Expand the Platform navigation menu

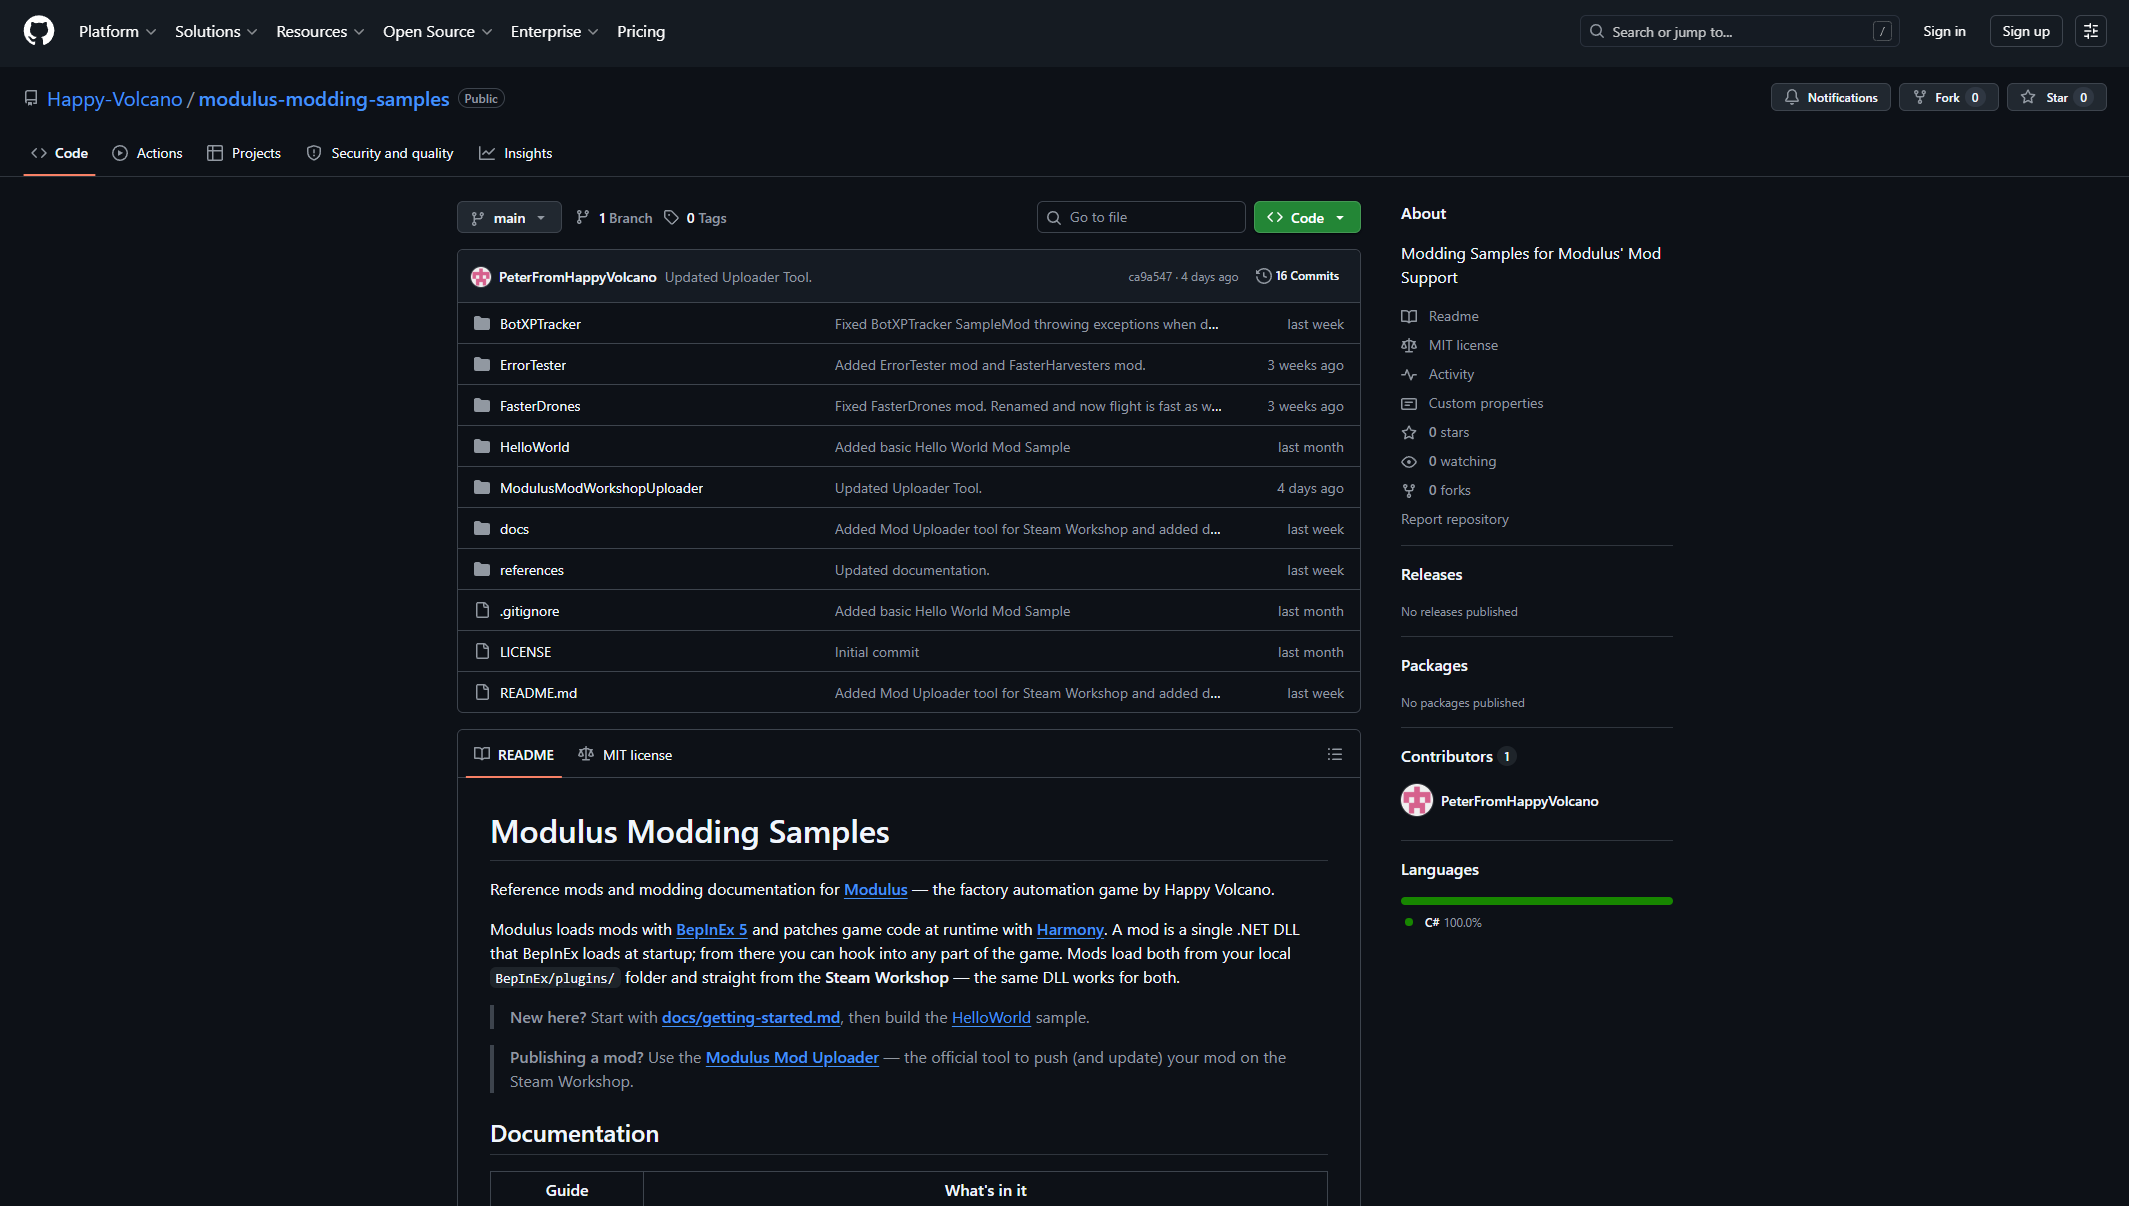click(x=117, y=31)
